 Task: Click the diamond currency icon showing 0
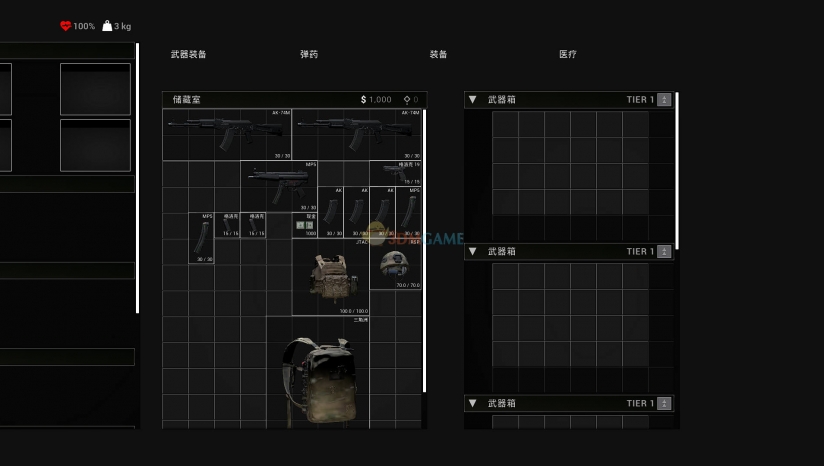tap(407, 99)
